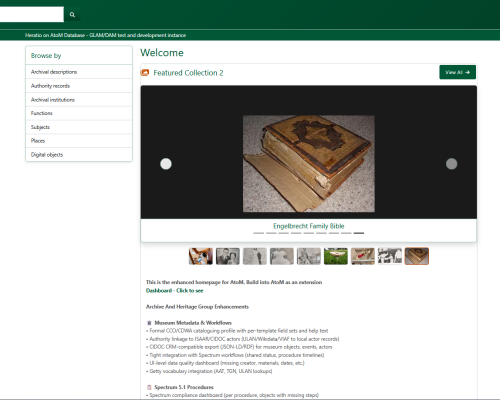
Task: Open Archival descriptions browse link
Action: (x=79, y=72)
